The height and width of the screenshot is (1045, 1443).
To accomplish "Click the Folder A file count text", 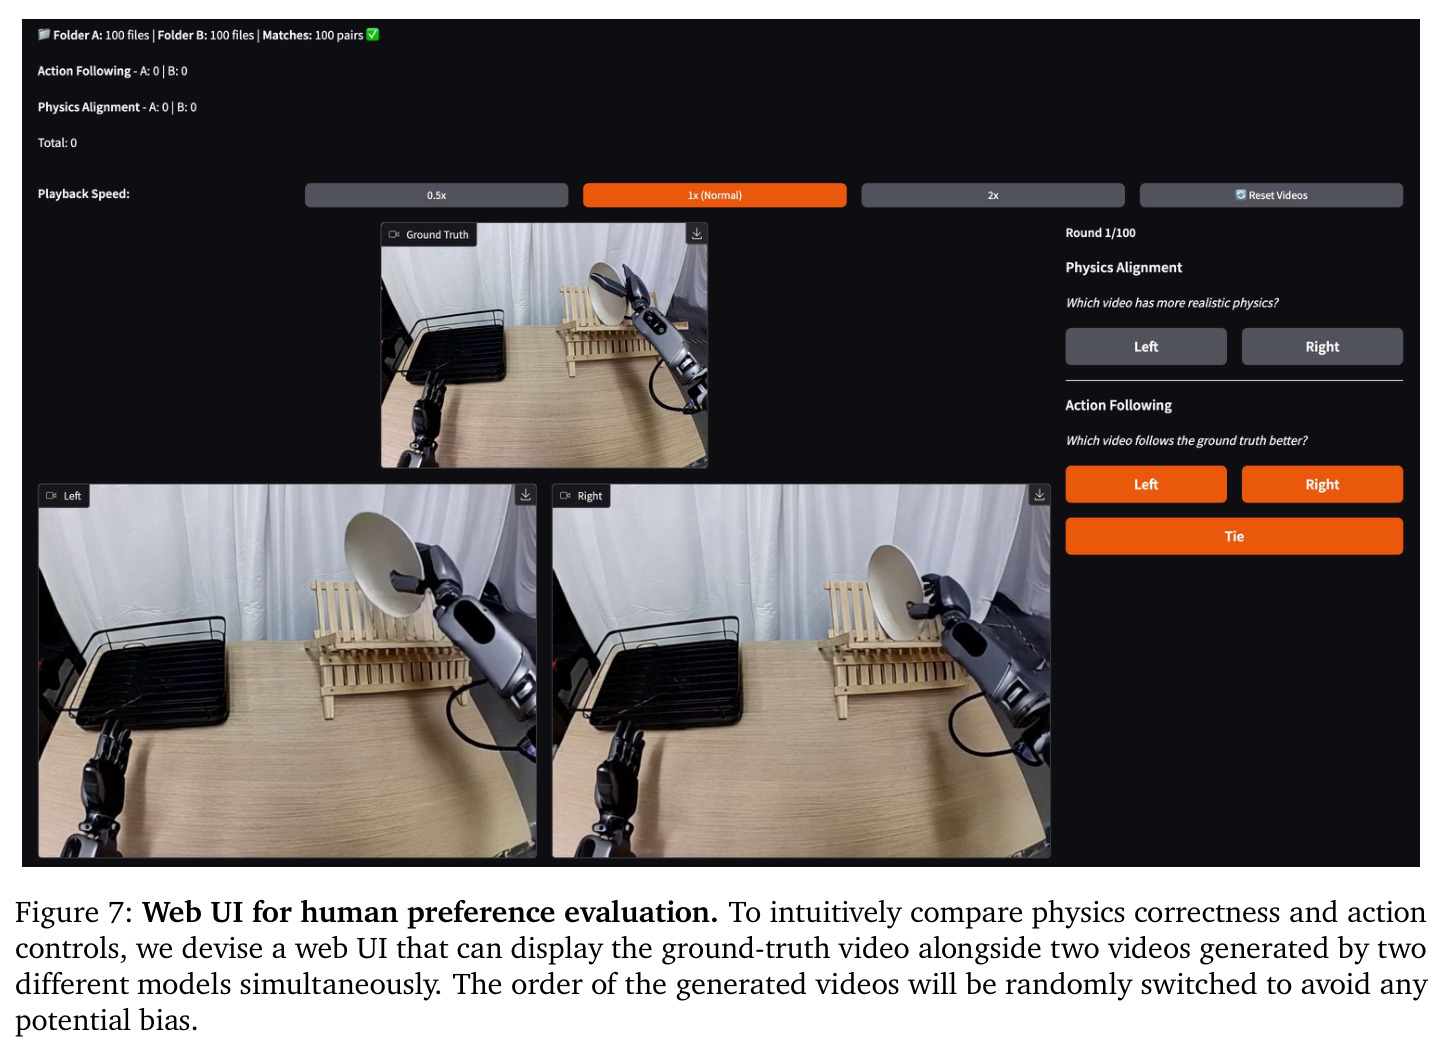I will 101,35.
